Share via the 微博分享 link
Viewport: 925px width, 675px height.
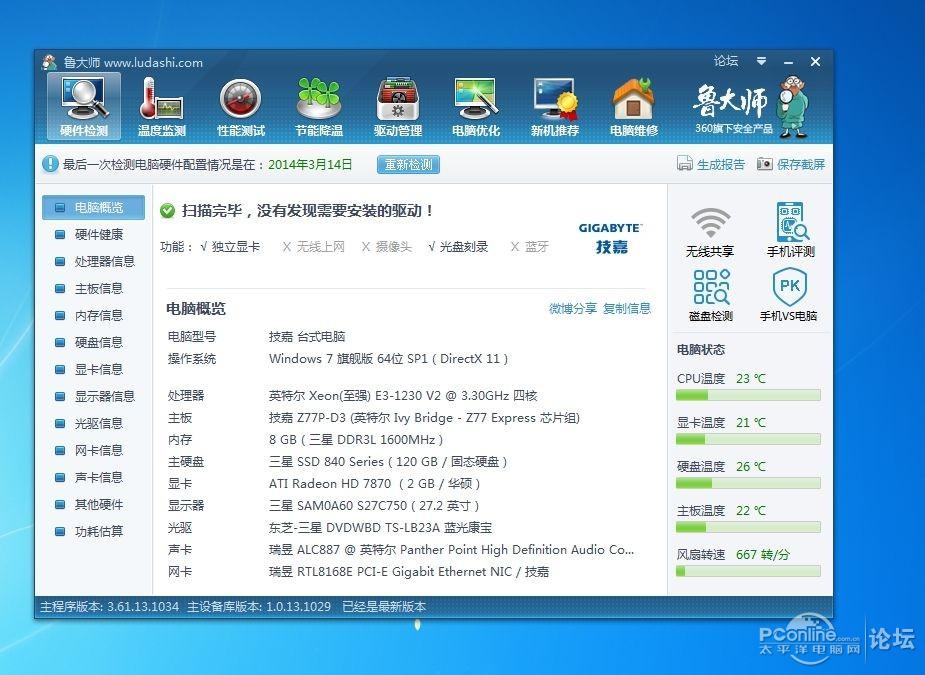(573, 309)
